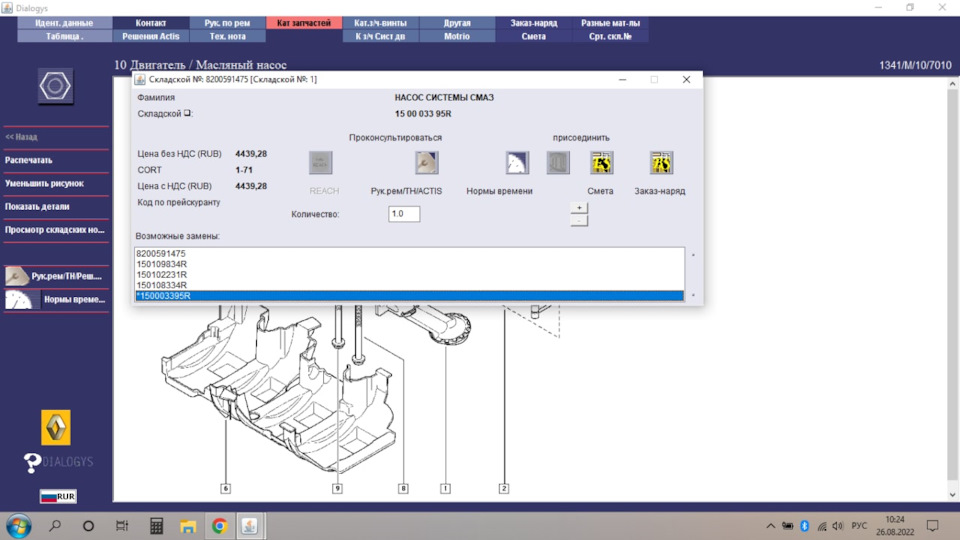
Task: Expand hidden tray icons chevron
Action: pyautogui.click(x=770, y=526)
